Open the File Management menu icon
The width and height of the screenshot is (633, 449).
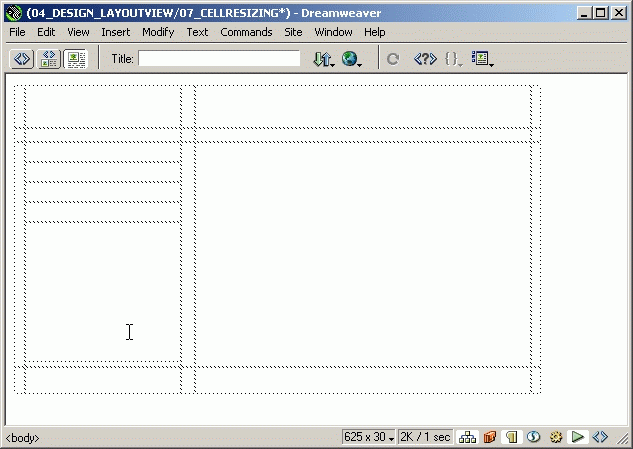324,59
